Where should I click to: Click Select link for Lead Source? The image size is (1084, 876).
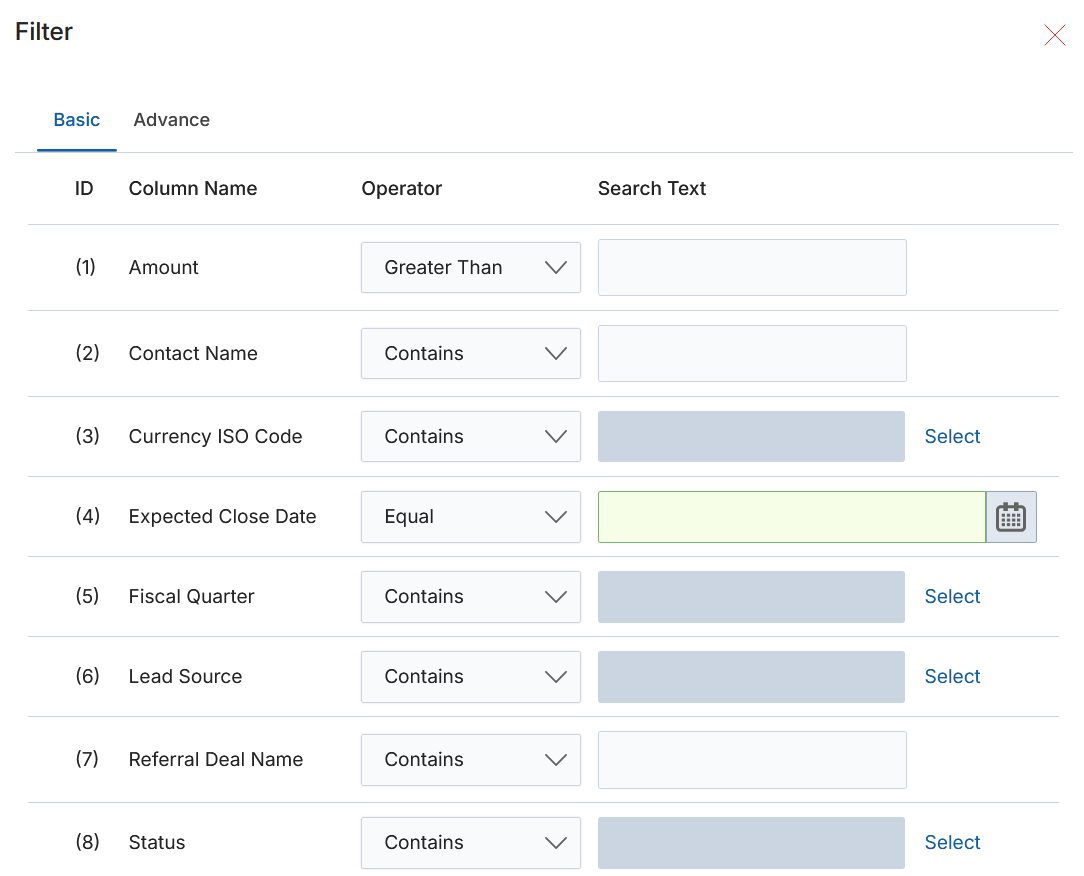point(952,676)
